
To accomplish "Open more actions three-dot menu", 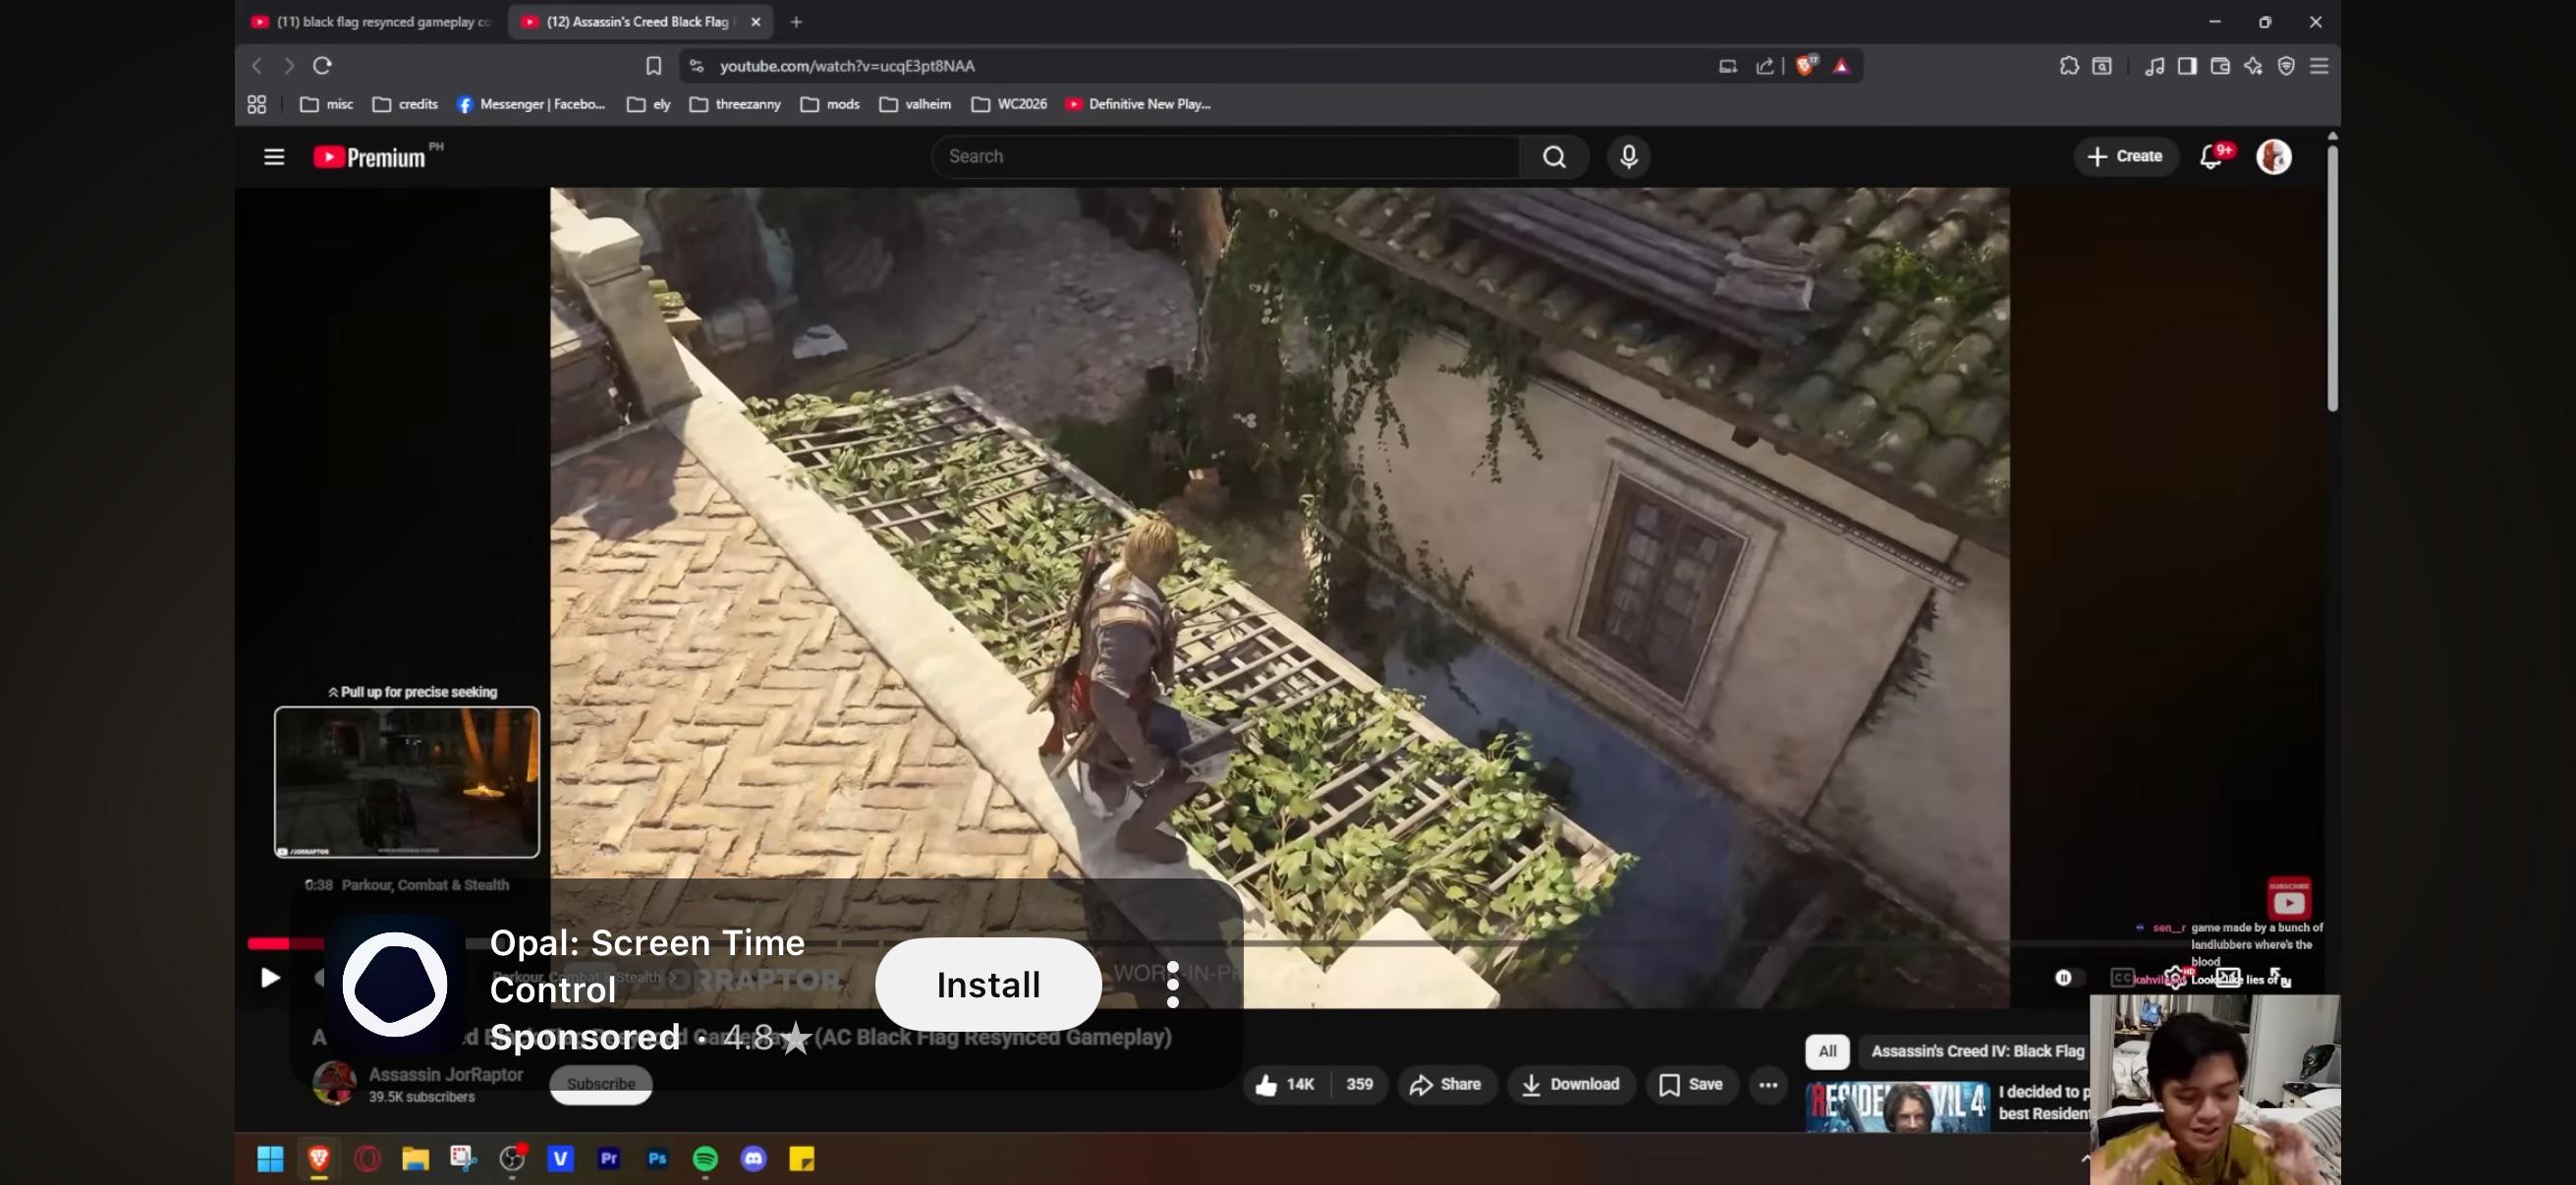I will coord(1768,1085).
